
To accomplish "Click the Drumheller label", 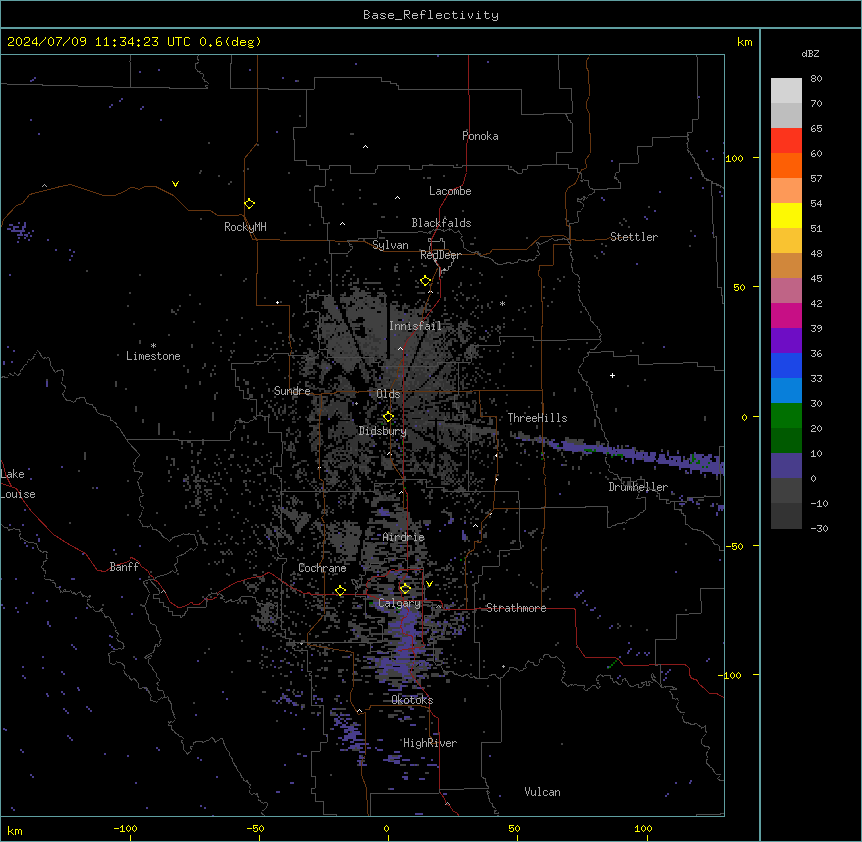I will [x=638, y=487].
